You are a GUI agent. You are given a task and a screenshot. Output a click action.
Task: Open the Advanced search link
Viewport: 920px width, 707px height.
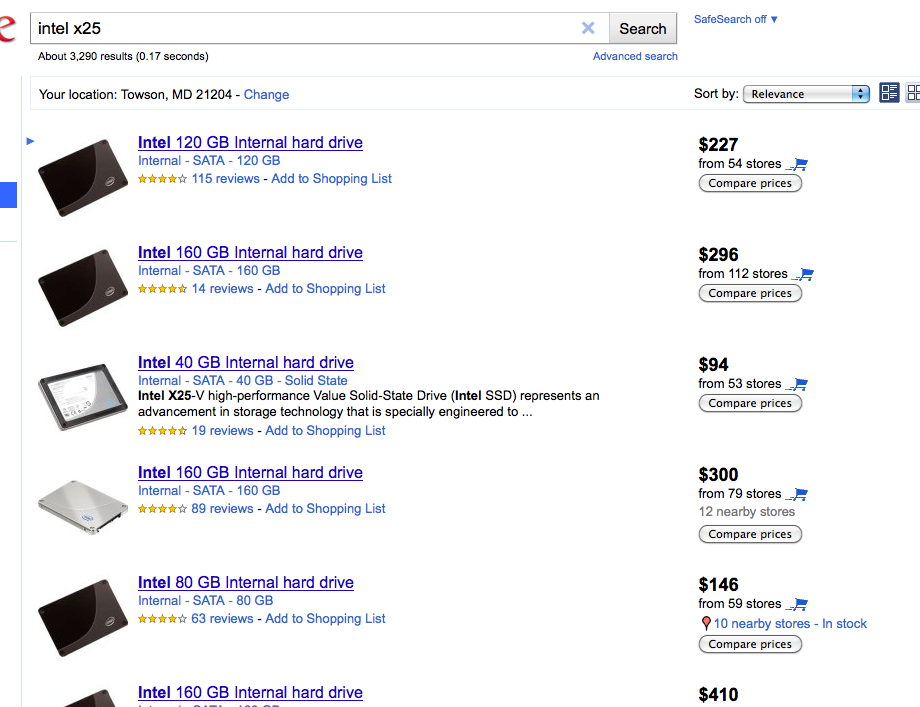(x=635, y=56)
